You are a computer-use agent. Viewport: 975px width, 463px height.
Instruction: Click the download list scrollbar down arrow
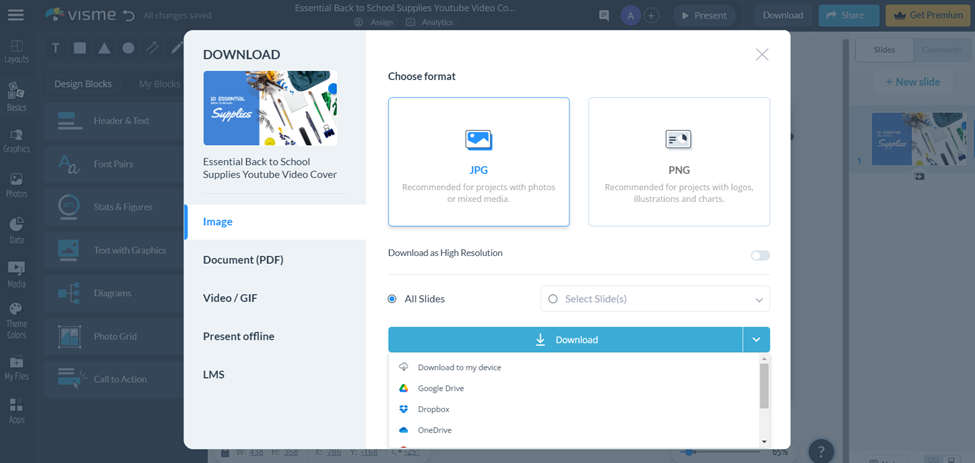pos(764,441)
